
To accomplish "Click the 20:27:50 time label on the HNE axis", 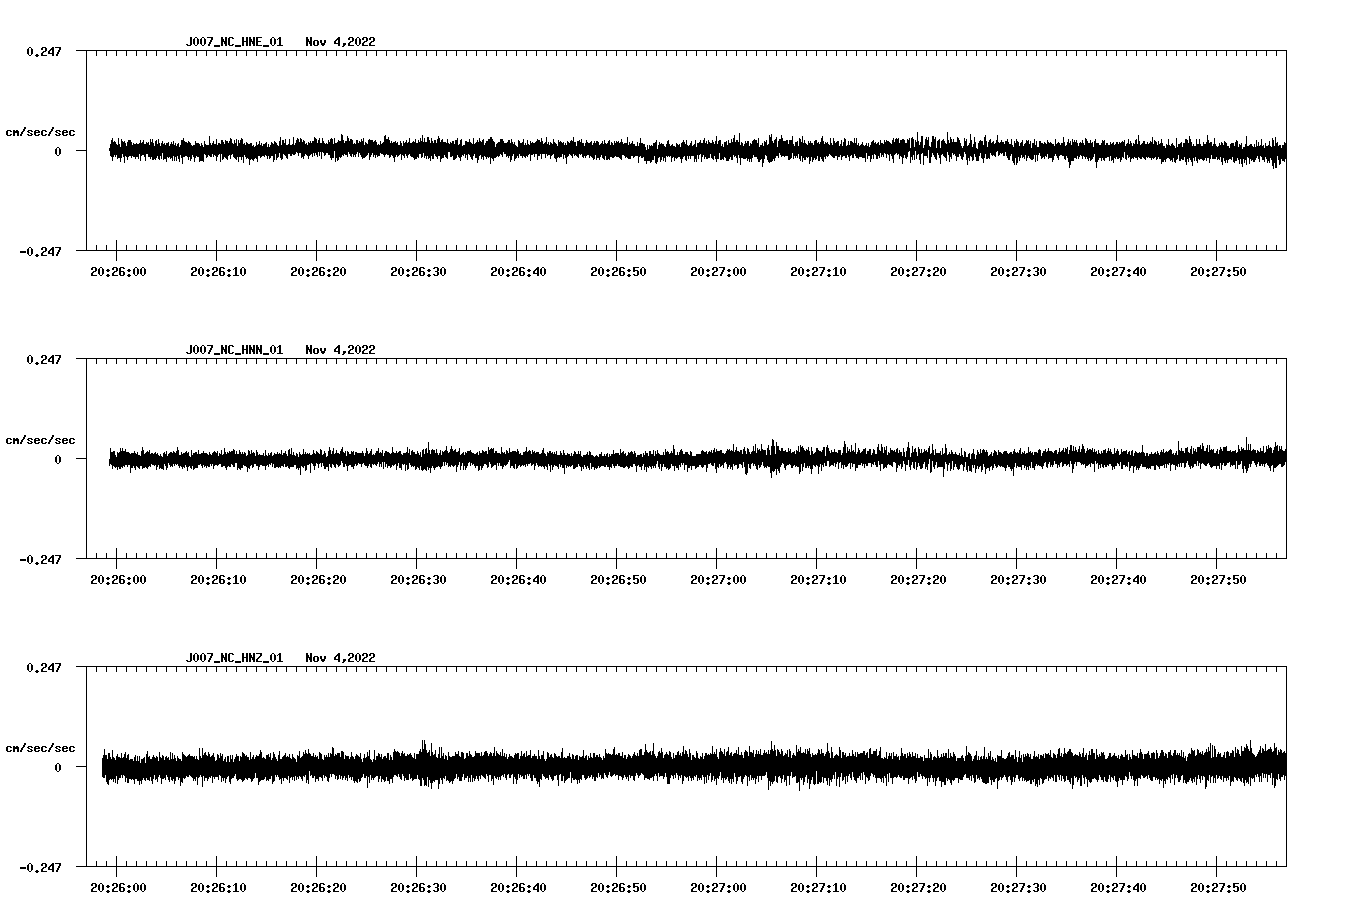I will (x=1218, y=272).
